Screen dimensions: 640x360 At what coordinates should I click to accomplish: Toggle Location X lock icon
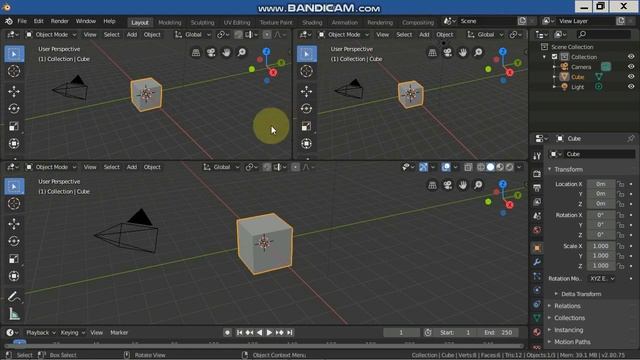[x=620, y=184]
